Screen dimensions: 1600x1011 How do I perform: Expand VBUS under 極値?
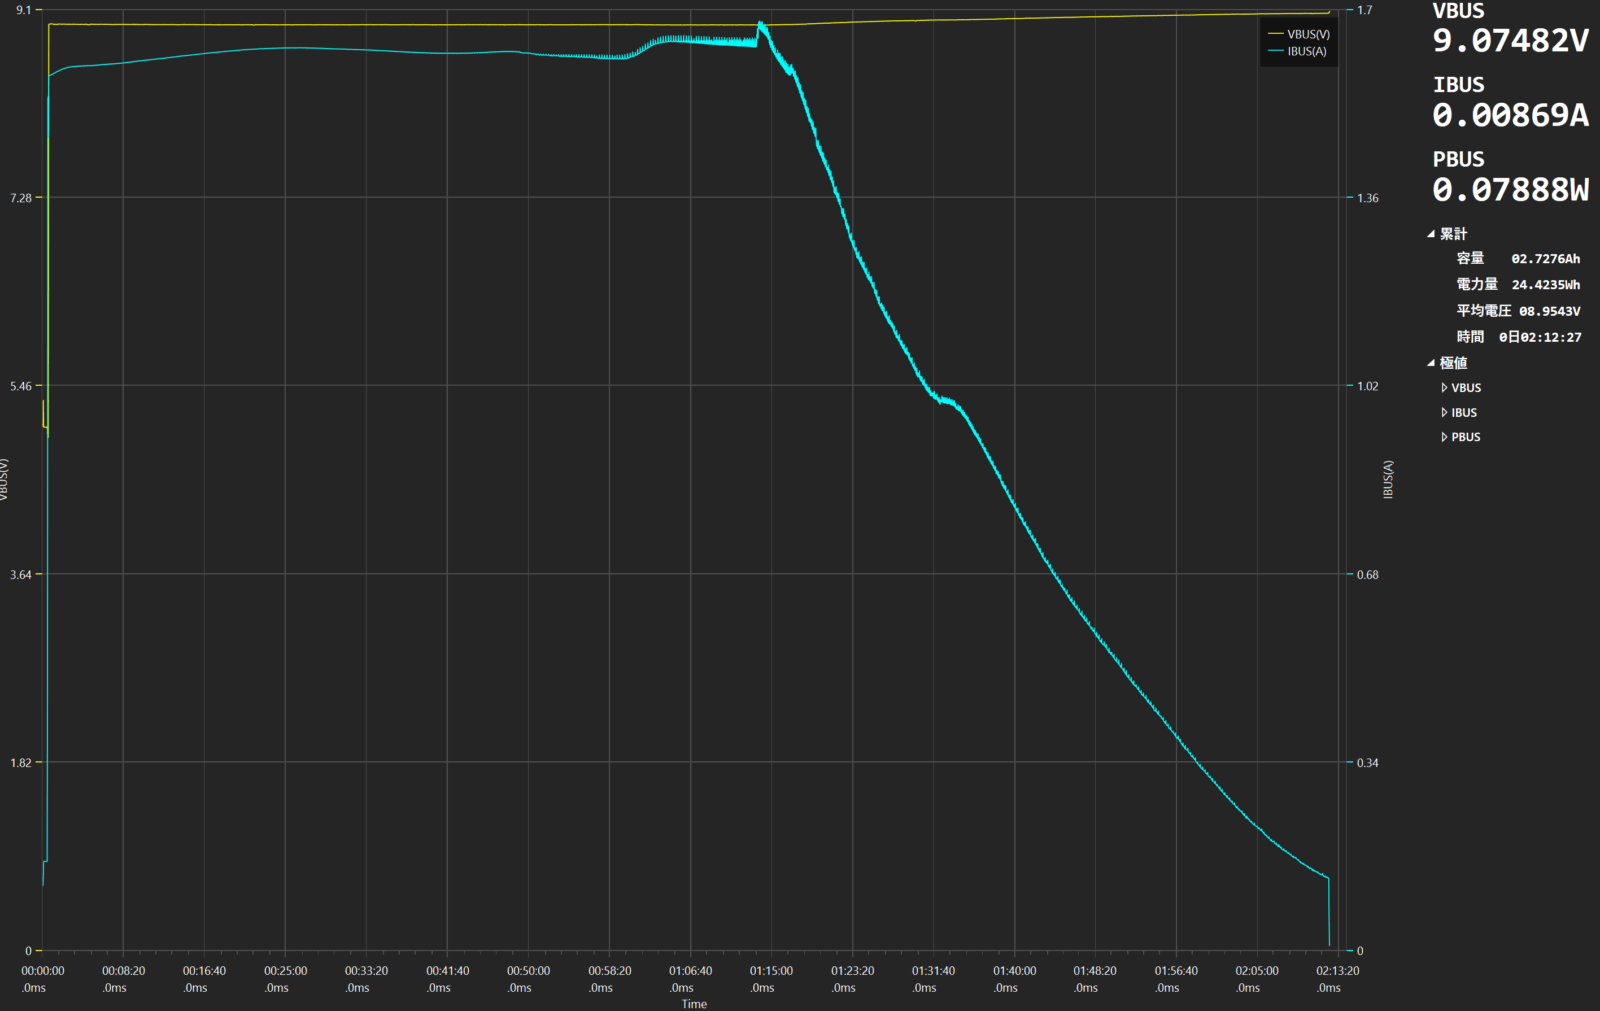(x=1444, y=388)
